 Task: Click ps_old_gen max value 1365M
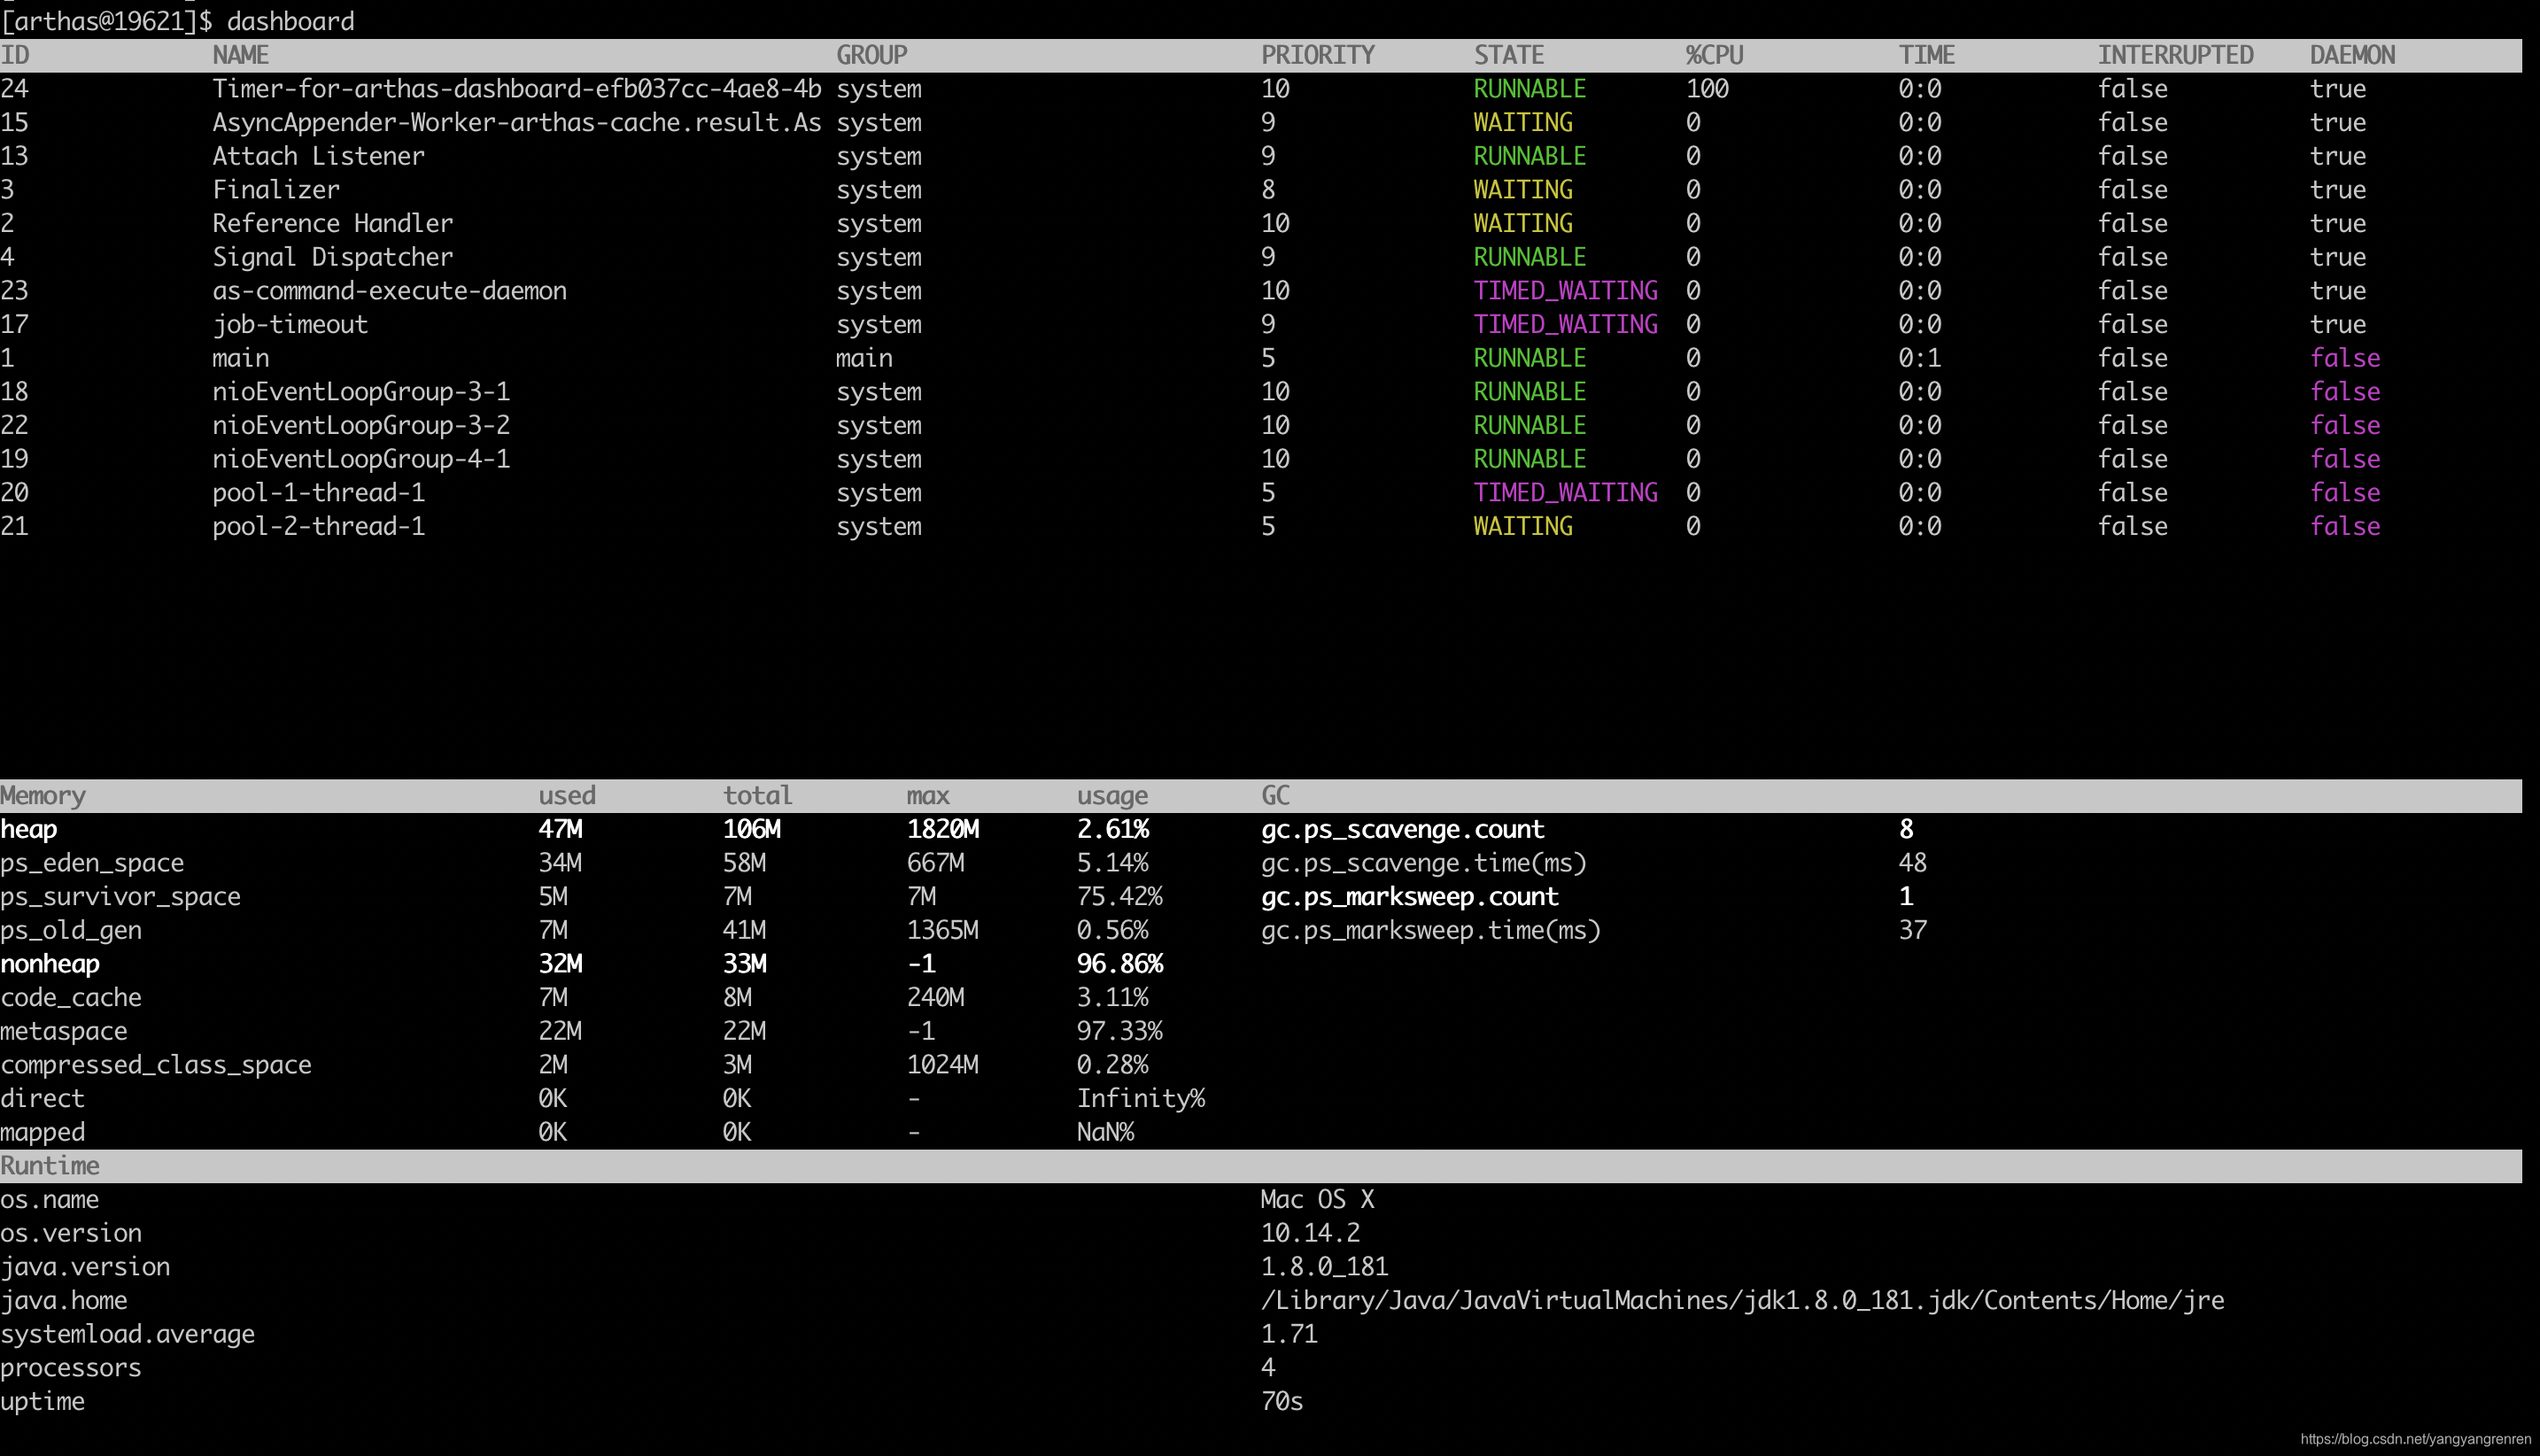[x=942, y=930]
